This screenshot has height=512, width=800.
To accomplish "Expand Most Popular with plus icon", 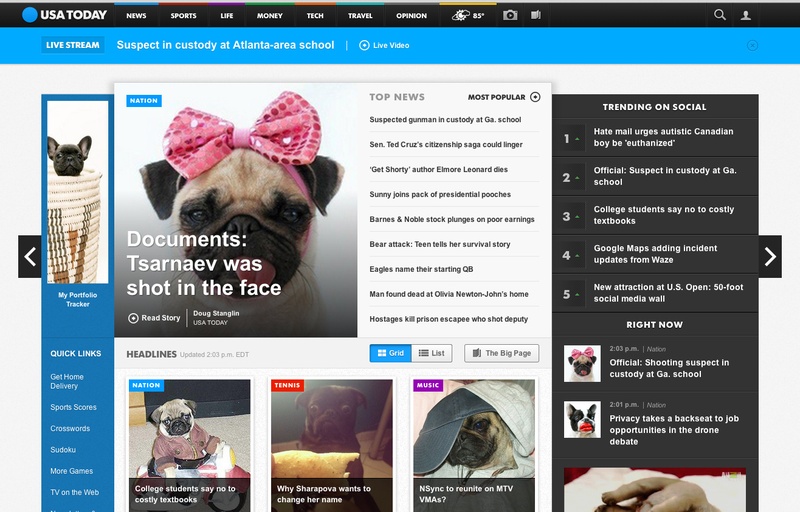I will click(x=535, y=97).
